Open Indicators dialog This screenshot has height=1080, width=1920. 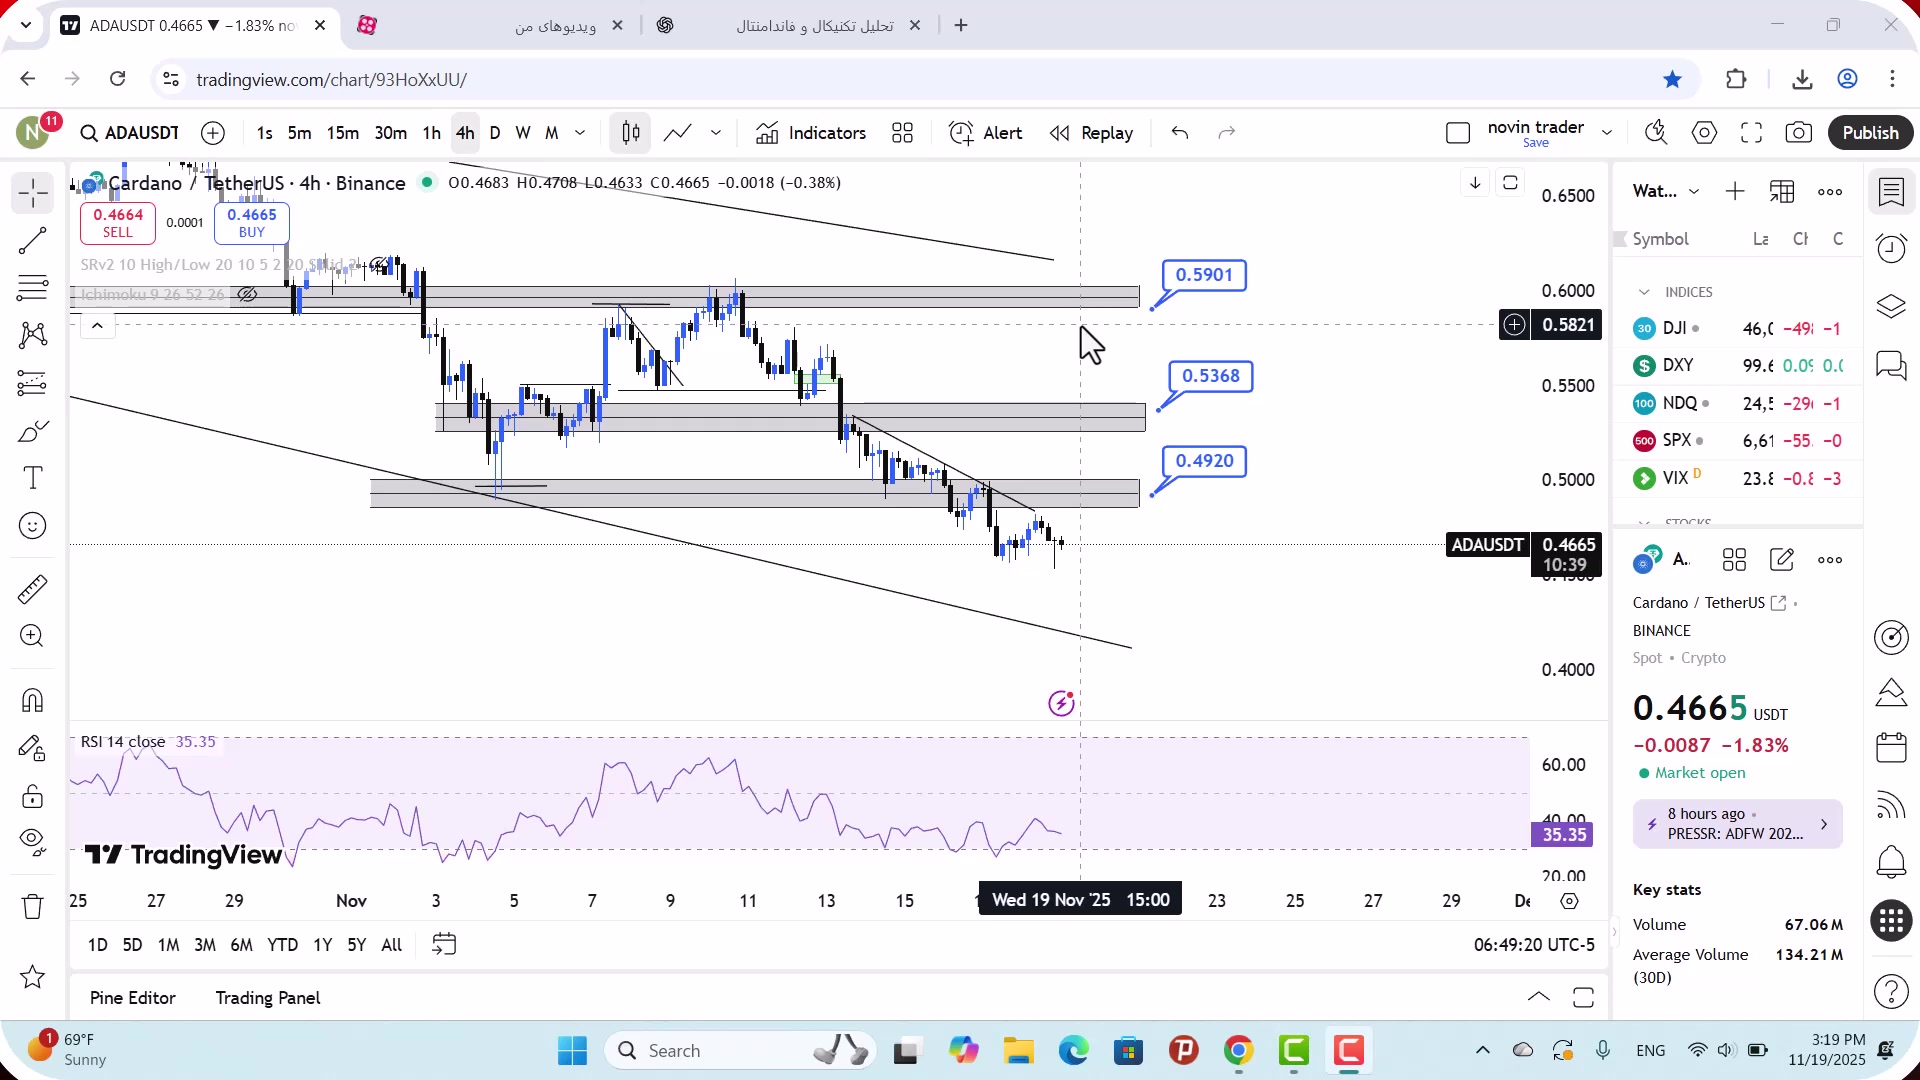[811, 133]
